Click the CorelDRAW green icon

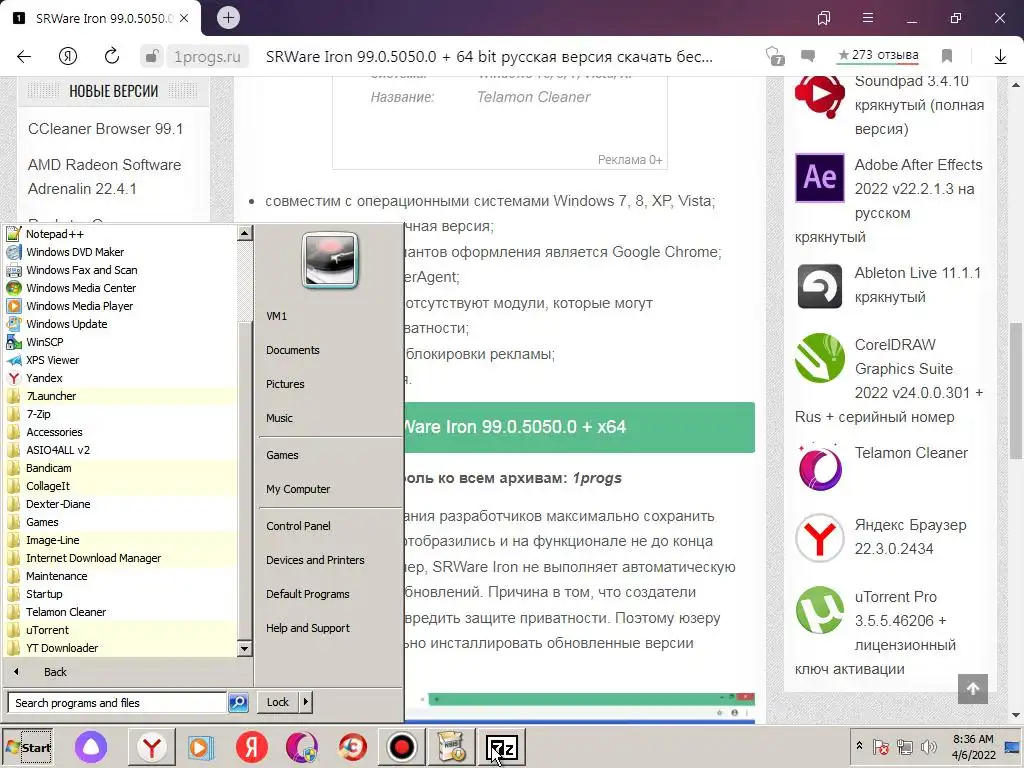(x=820, y=358)
